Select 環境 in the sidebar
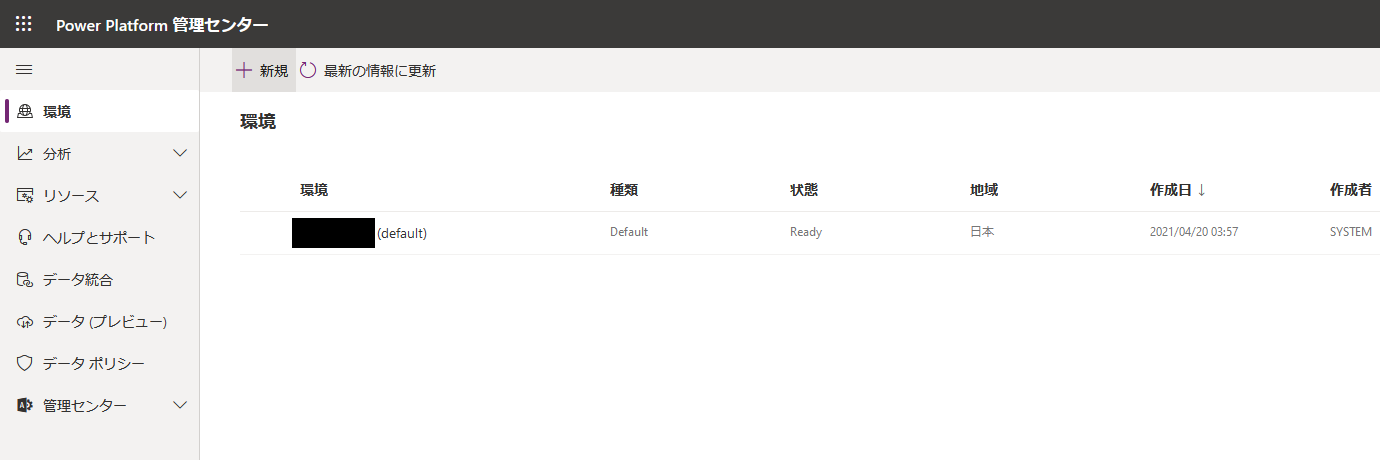The width and height of the screenshot is (1380, 460). point(100,112)
